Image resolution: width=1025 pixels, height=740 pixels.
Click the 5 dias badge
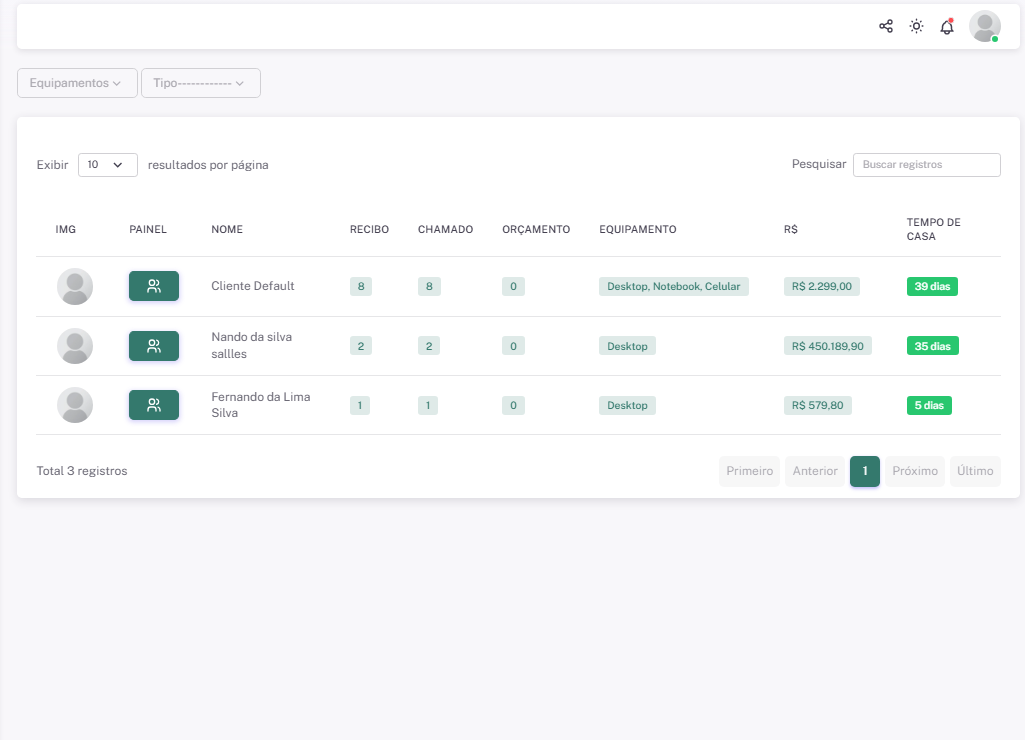click(929, 405)
